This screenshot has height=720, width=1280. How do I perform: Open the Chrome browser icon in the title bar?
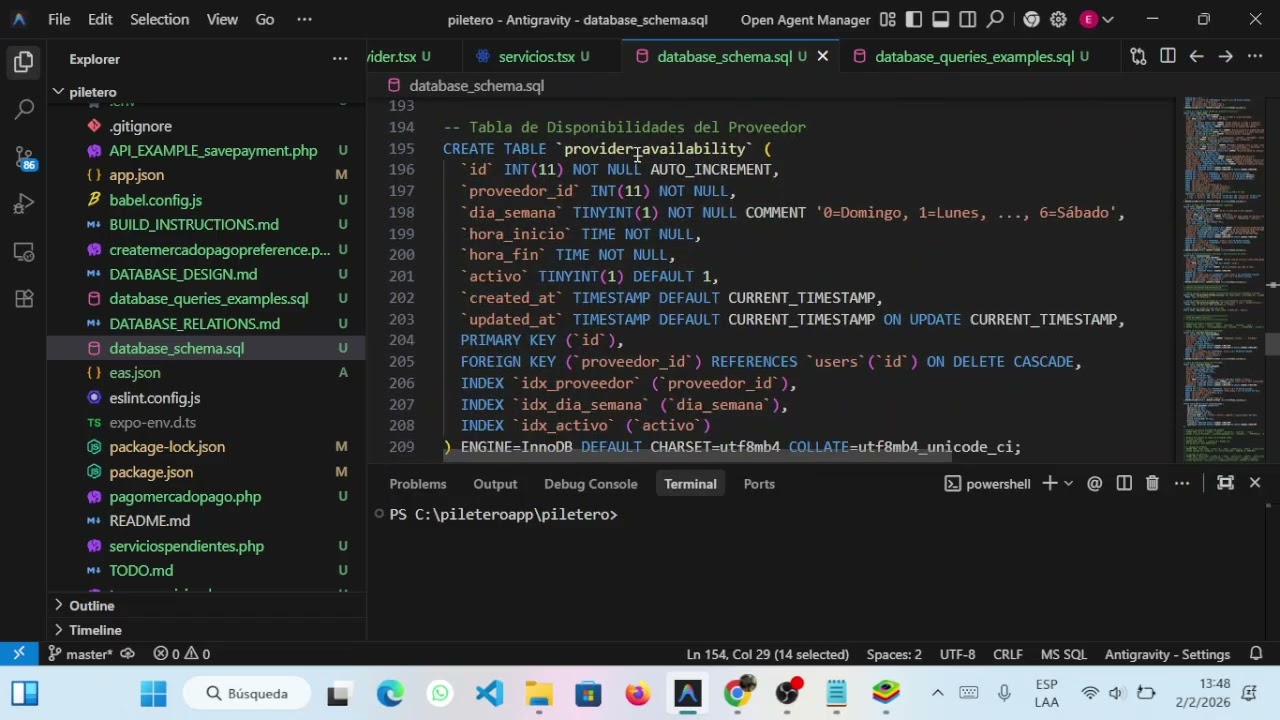tap(1031, 19)
